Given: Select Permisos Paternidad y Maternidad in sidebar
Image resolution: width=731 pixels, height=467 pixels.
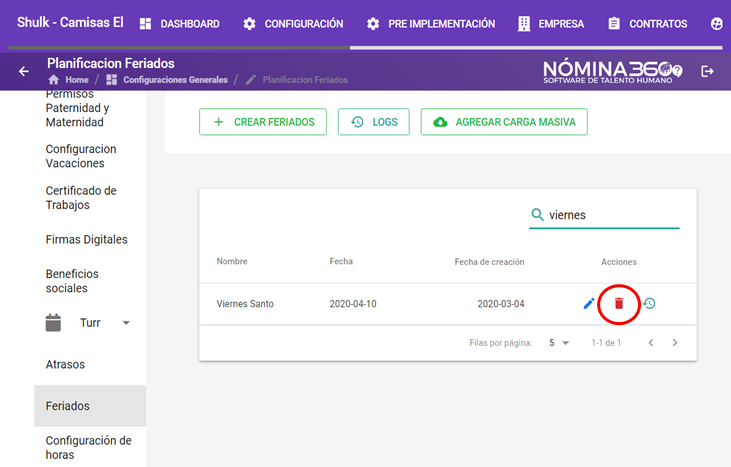Looking at the screenshot, I should coord(77,108).
